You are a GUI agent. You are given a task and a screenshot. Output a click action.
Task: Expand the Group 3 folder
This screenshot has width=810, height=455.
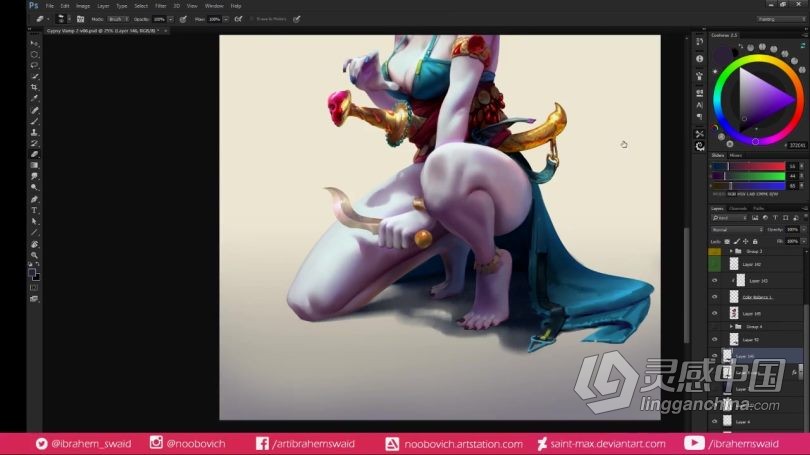[x=731, y=251]
